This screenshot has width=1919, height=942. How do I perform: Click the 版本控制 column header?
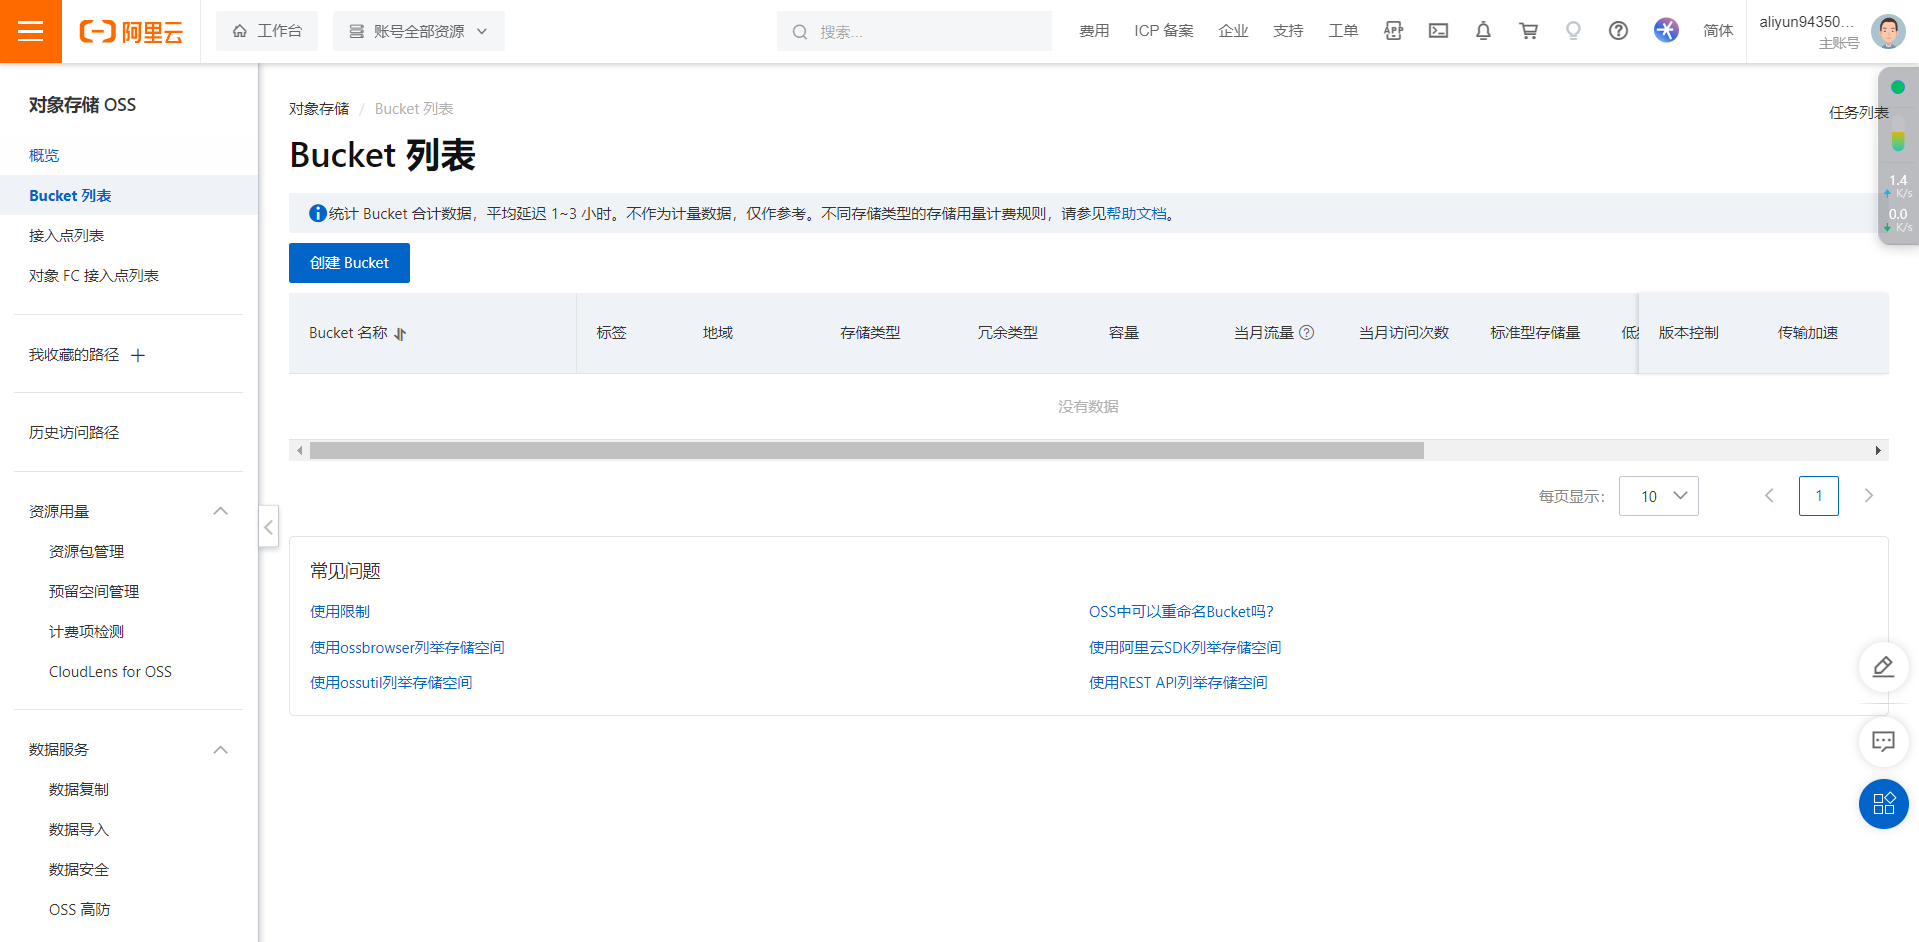[1688, 333]
